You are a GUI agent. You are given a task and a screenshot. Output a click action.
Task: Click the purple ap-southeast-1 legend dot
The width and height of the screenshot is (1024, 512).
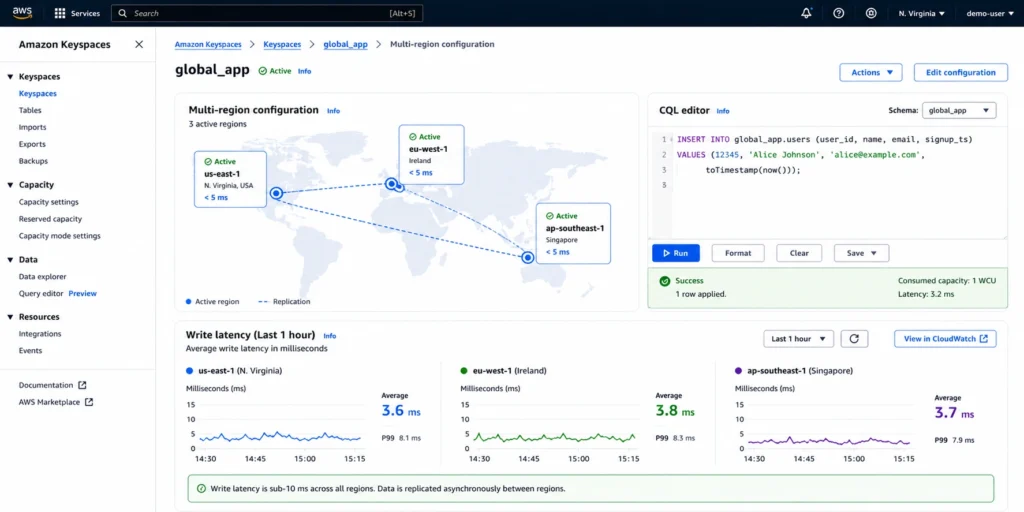click(x=738, y=370)
